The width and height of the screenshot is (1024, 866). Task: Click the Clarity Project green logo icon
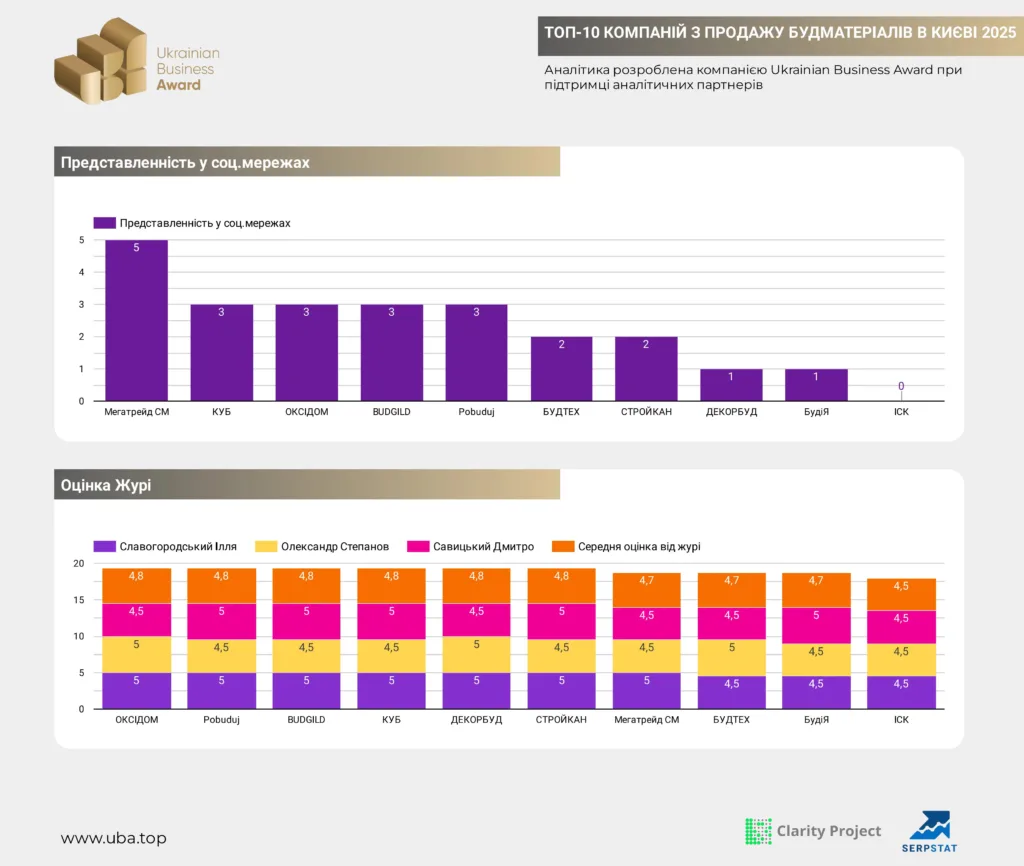pyautogui.click(x=758, y=831)
